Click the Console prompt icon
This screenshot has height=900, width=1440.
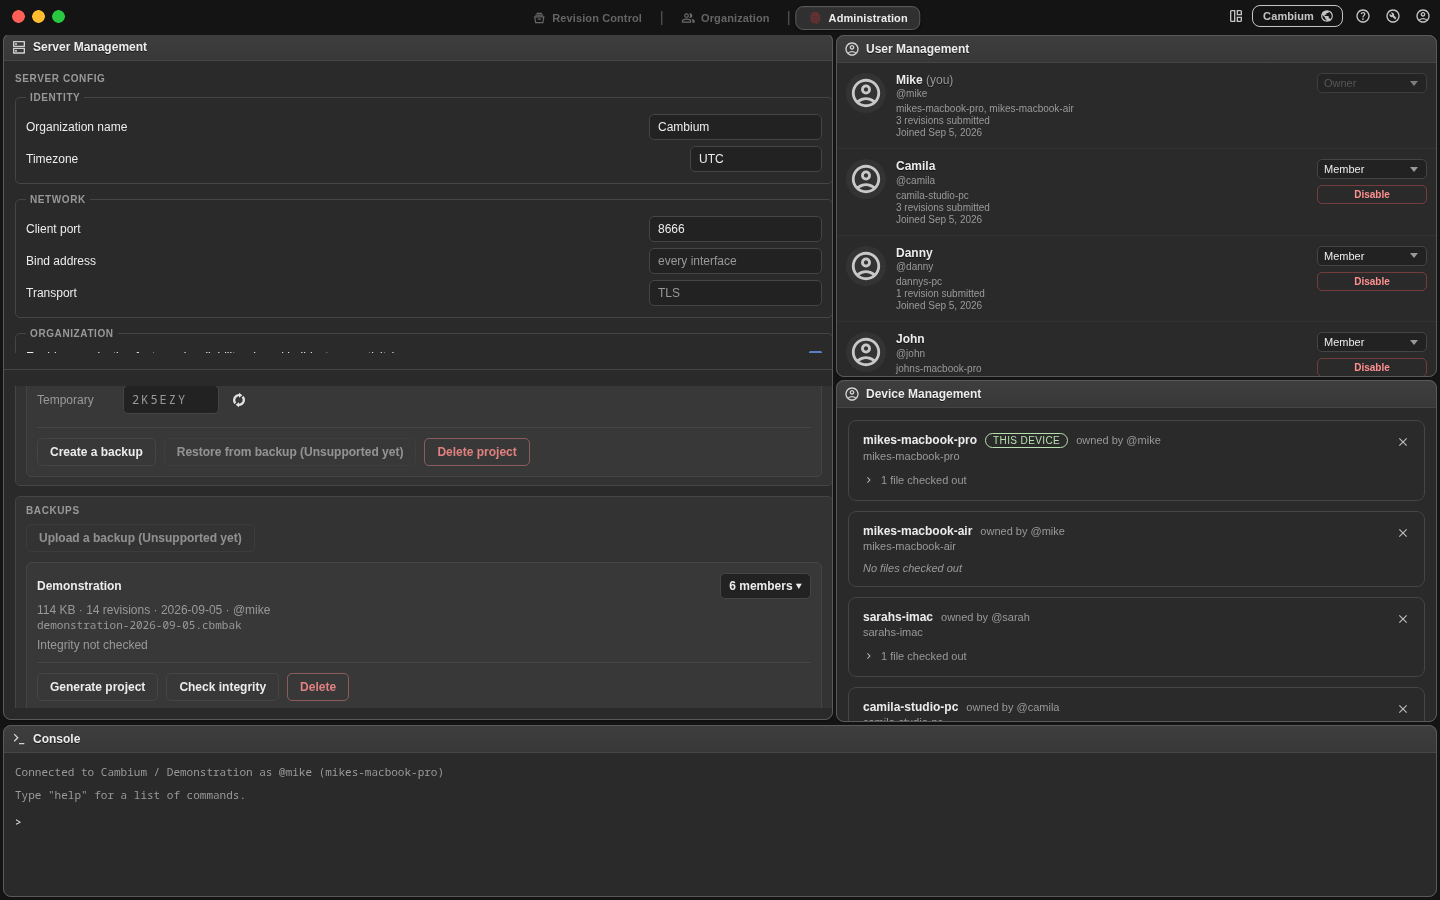point(19,739)
